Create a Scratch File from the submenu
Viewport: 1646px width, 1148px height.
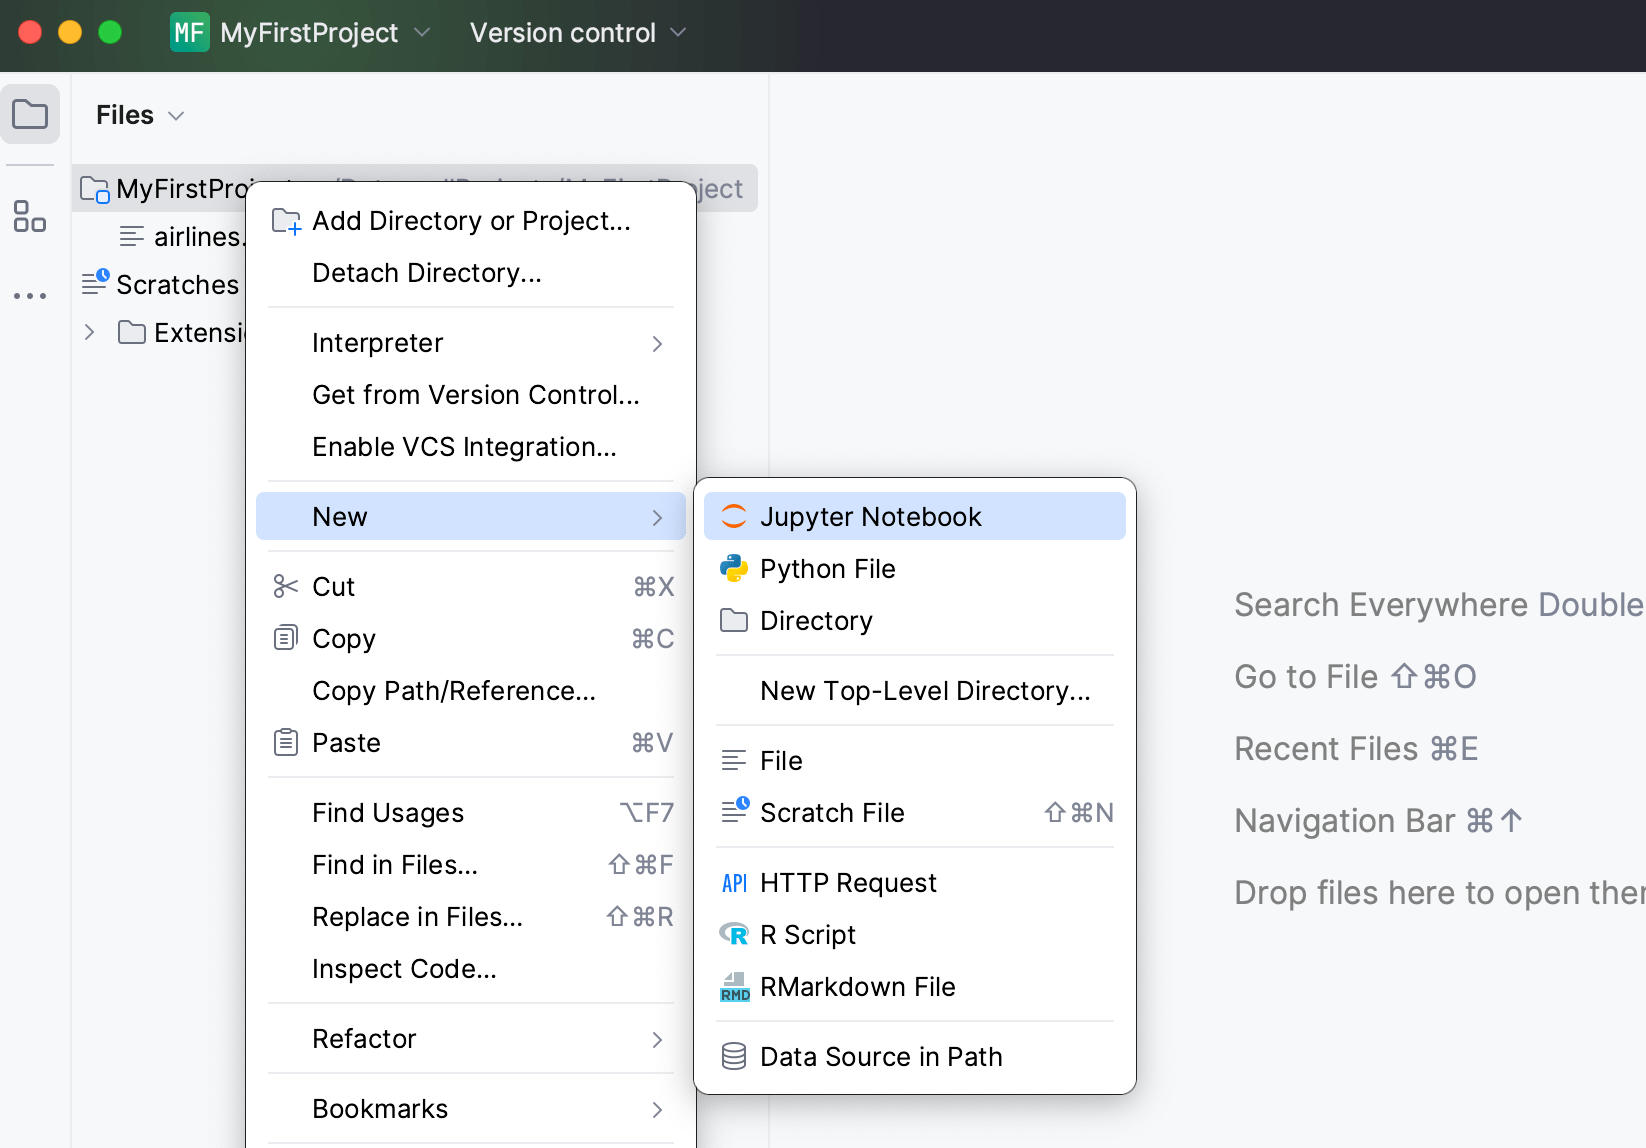click(832, 812)
